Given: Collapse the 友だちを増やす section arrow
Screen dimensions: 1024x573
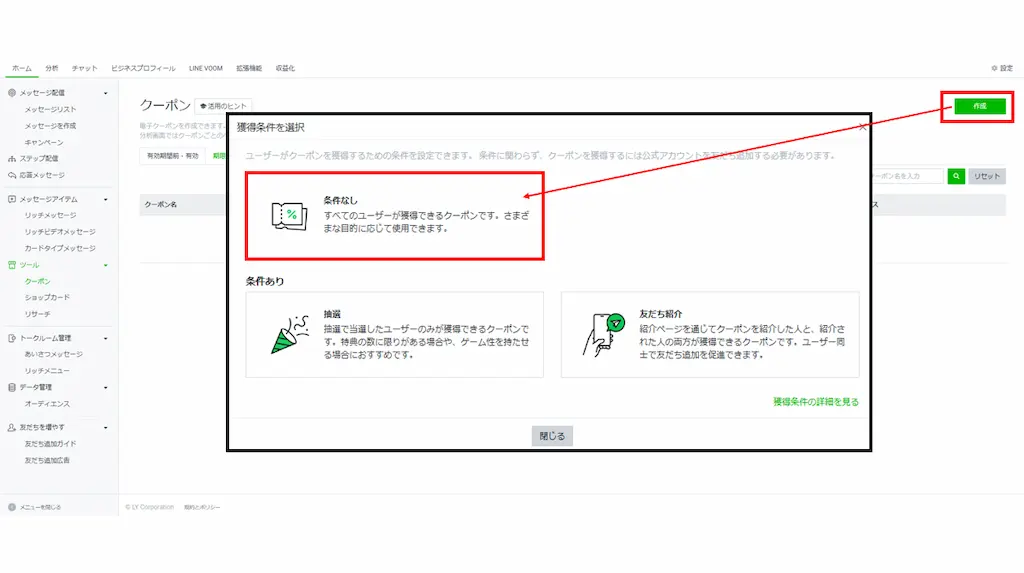Looking at the screenshot, I should point(106,428).
